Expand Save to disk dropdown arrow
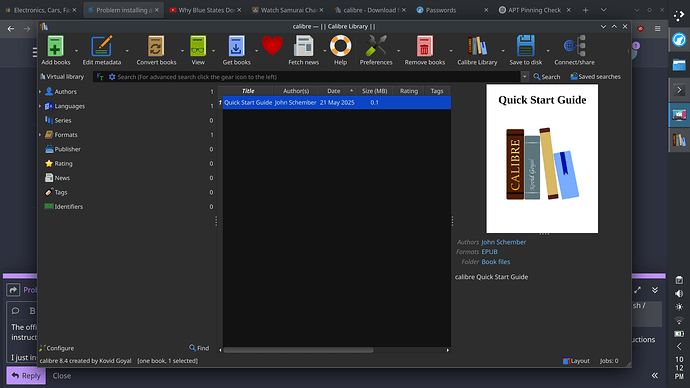The image size is (690, 388). (x=548, y=51)
